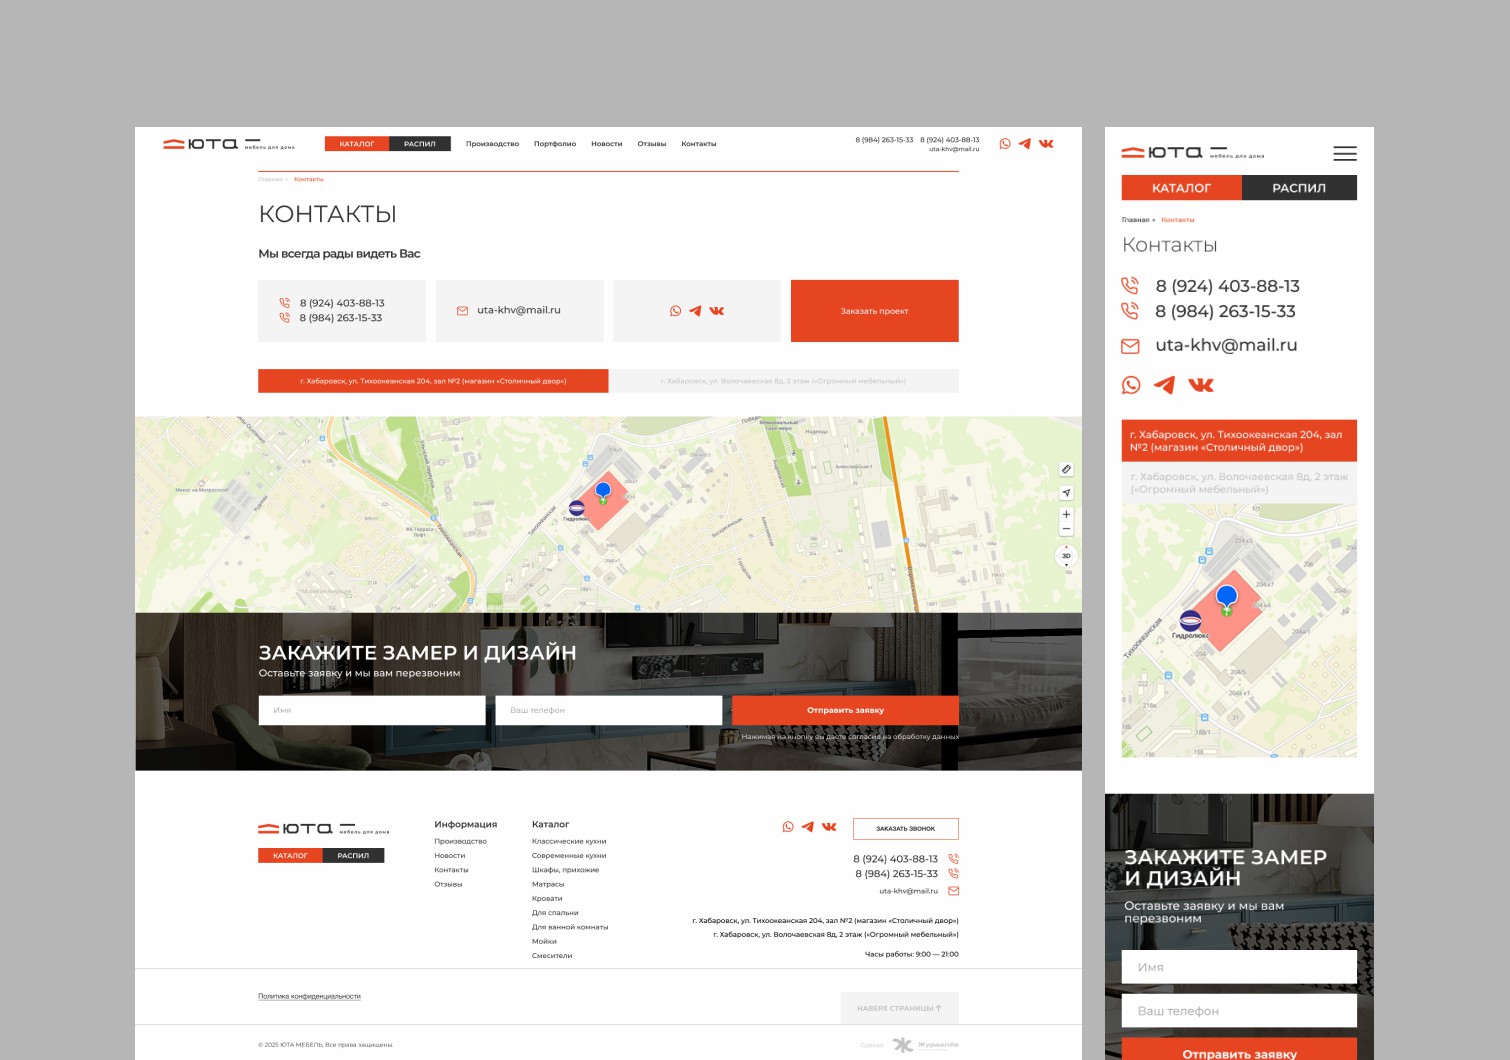Open Портфолио in the top navigation
Screen dimensions: 1510x1060
[x=554, y=144]
